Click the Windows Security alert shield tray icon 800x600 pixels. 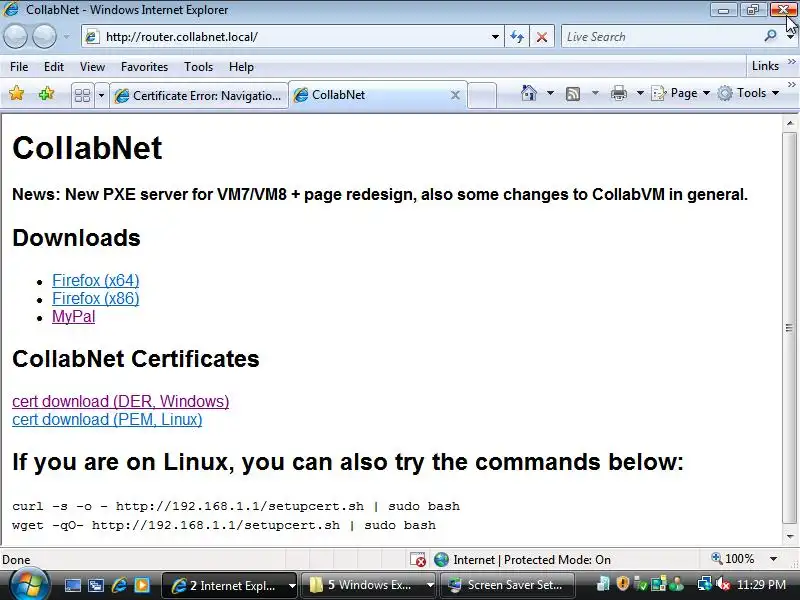[622, 584]
